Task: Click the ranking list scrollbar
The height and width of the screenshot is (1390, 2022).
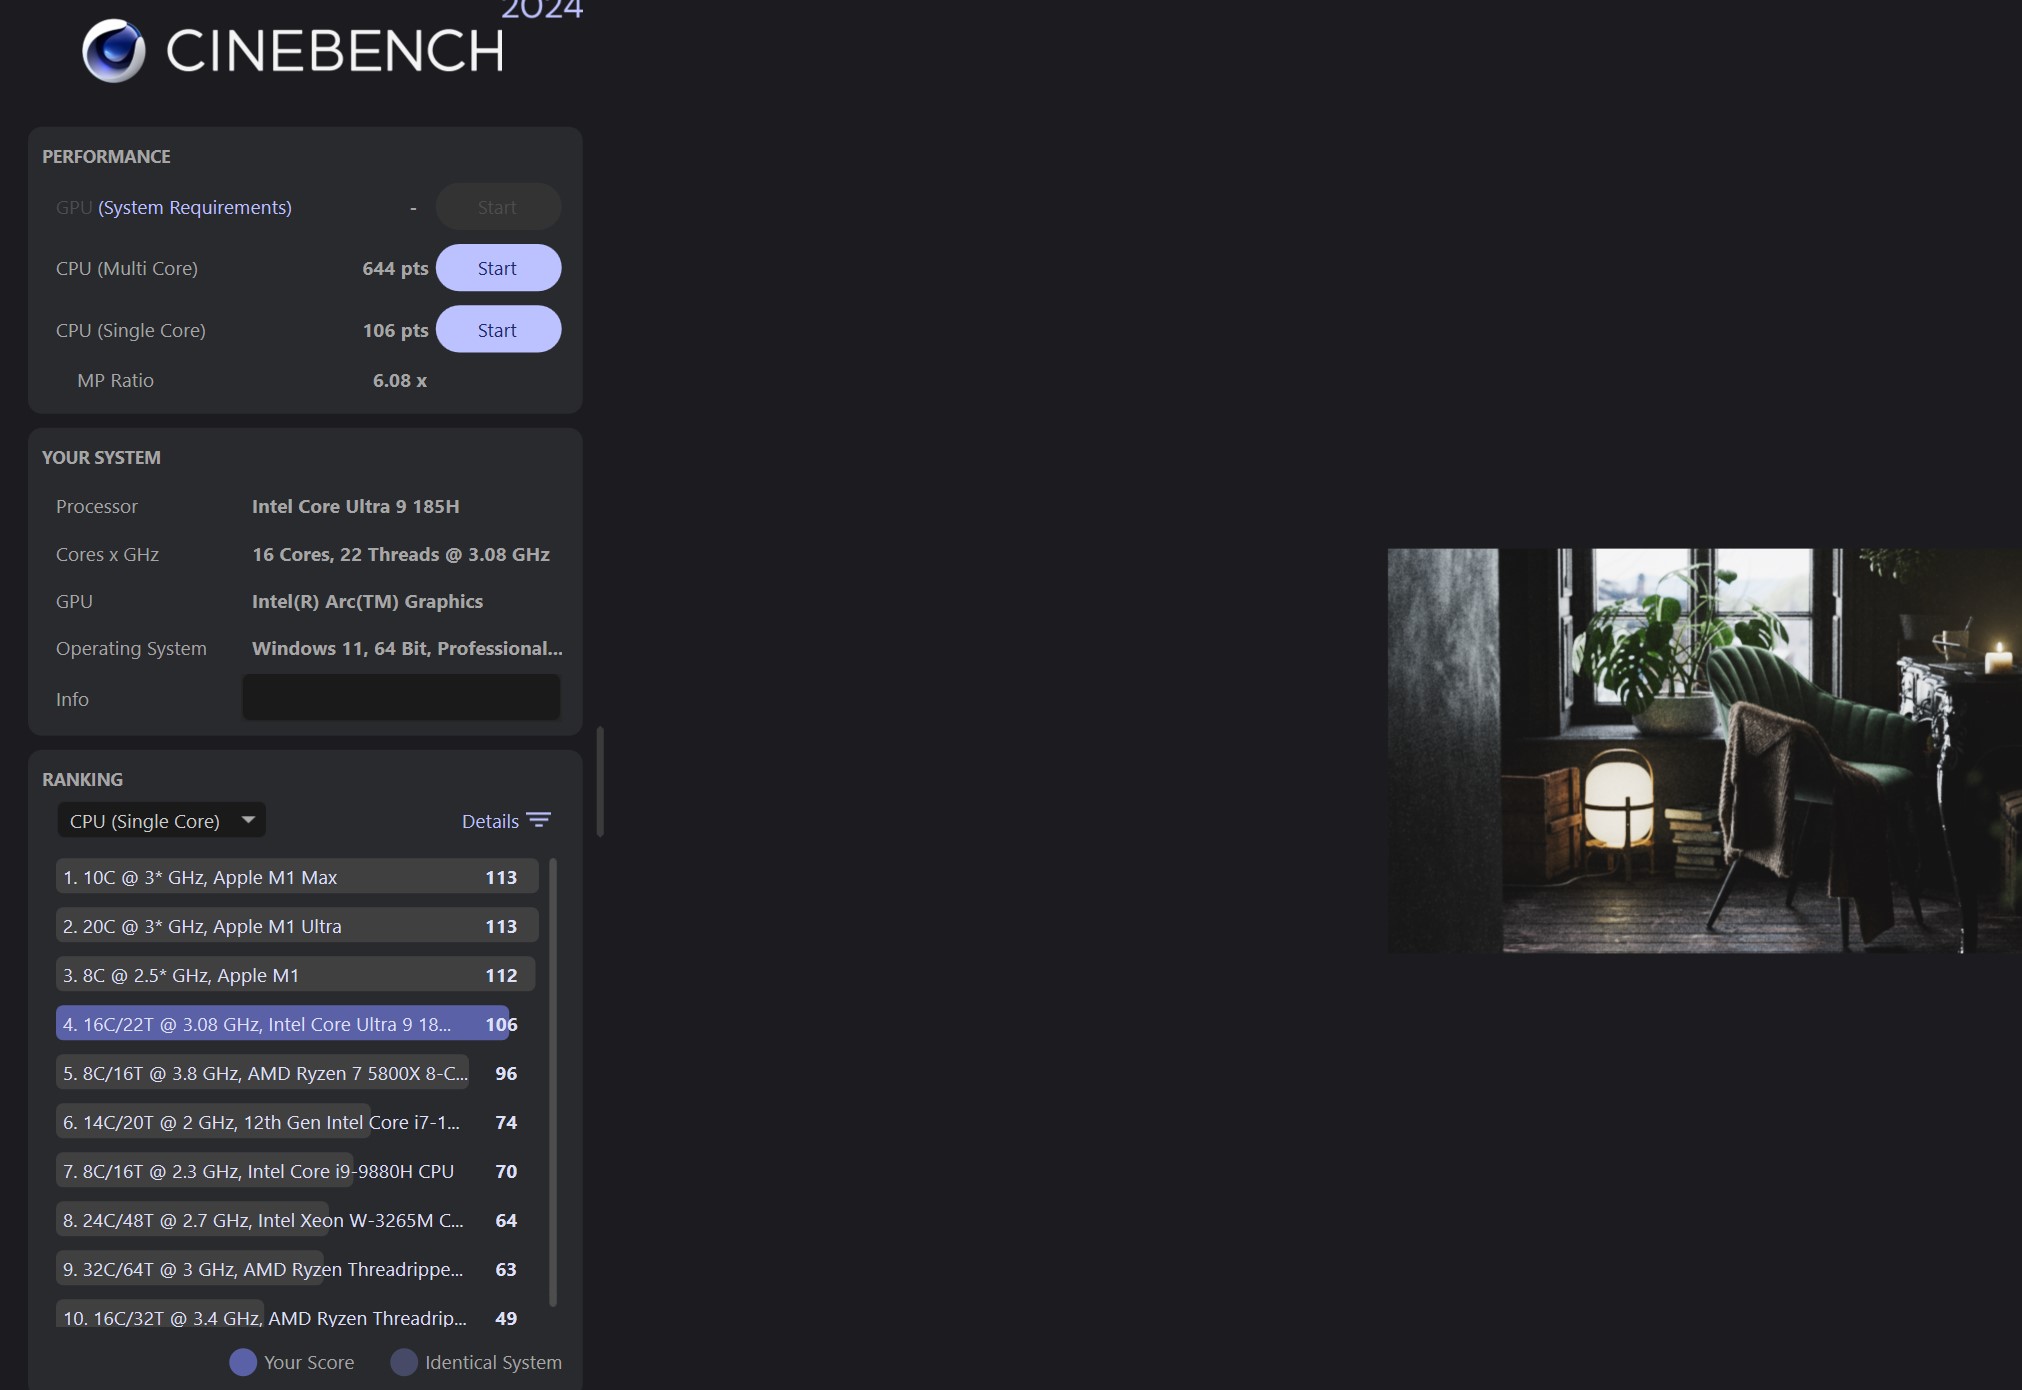Action: pos(553,1082)
